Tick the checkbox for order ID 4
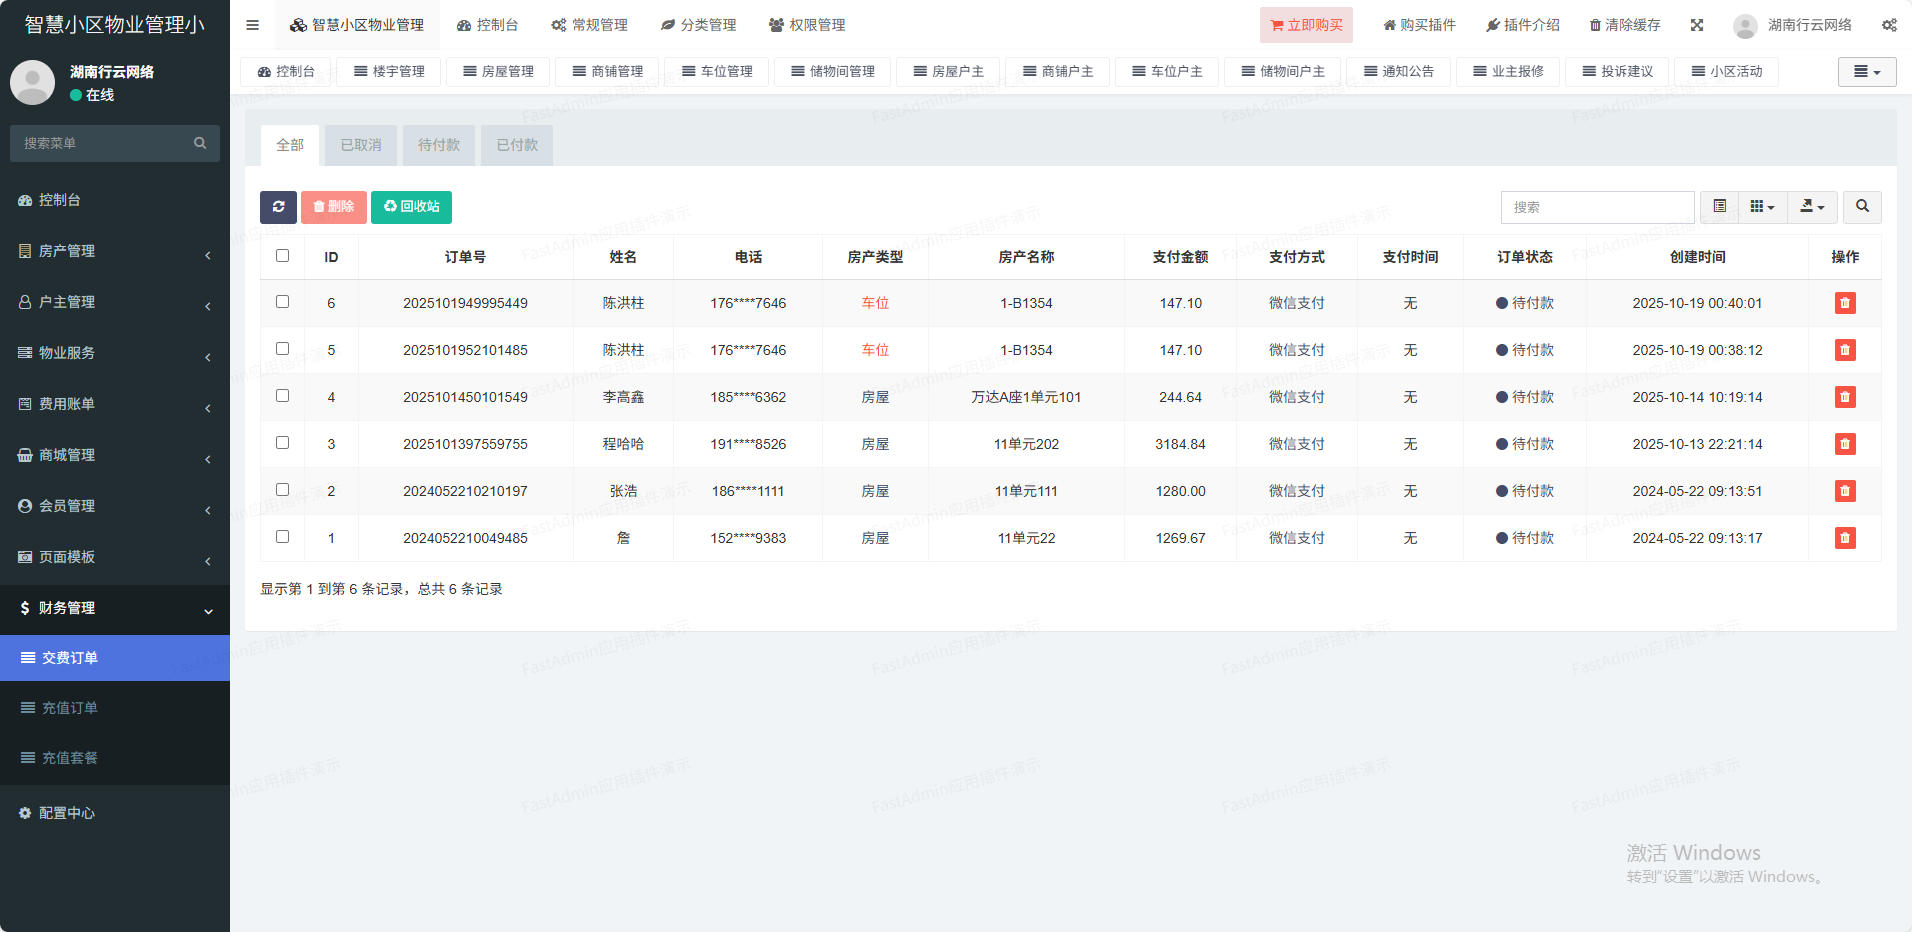The image size is (1912, 932). (x=283, y=396)
